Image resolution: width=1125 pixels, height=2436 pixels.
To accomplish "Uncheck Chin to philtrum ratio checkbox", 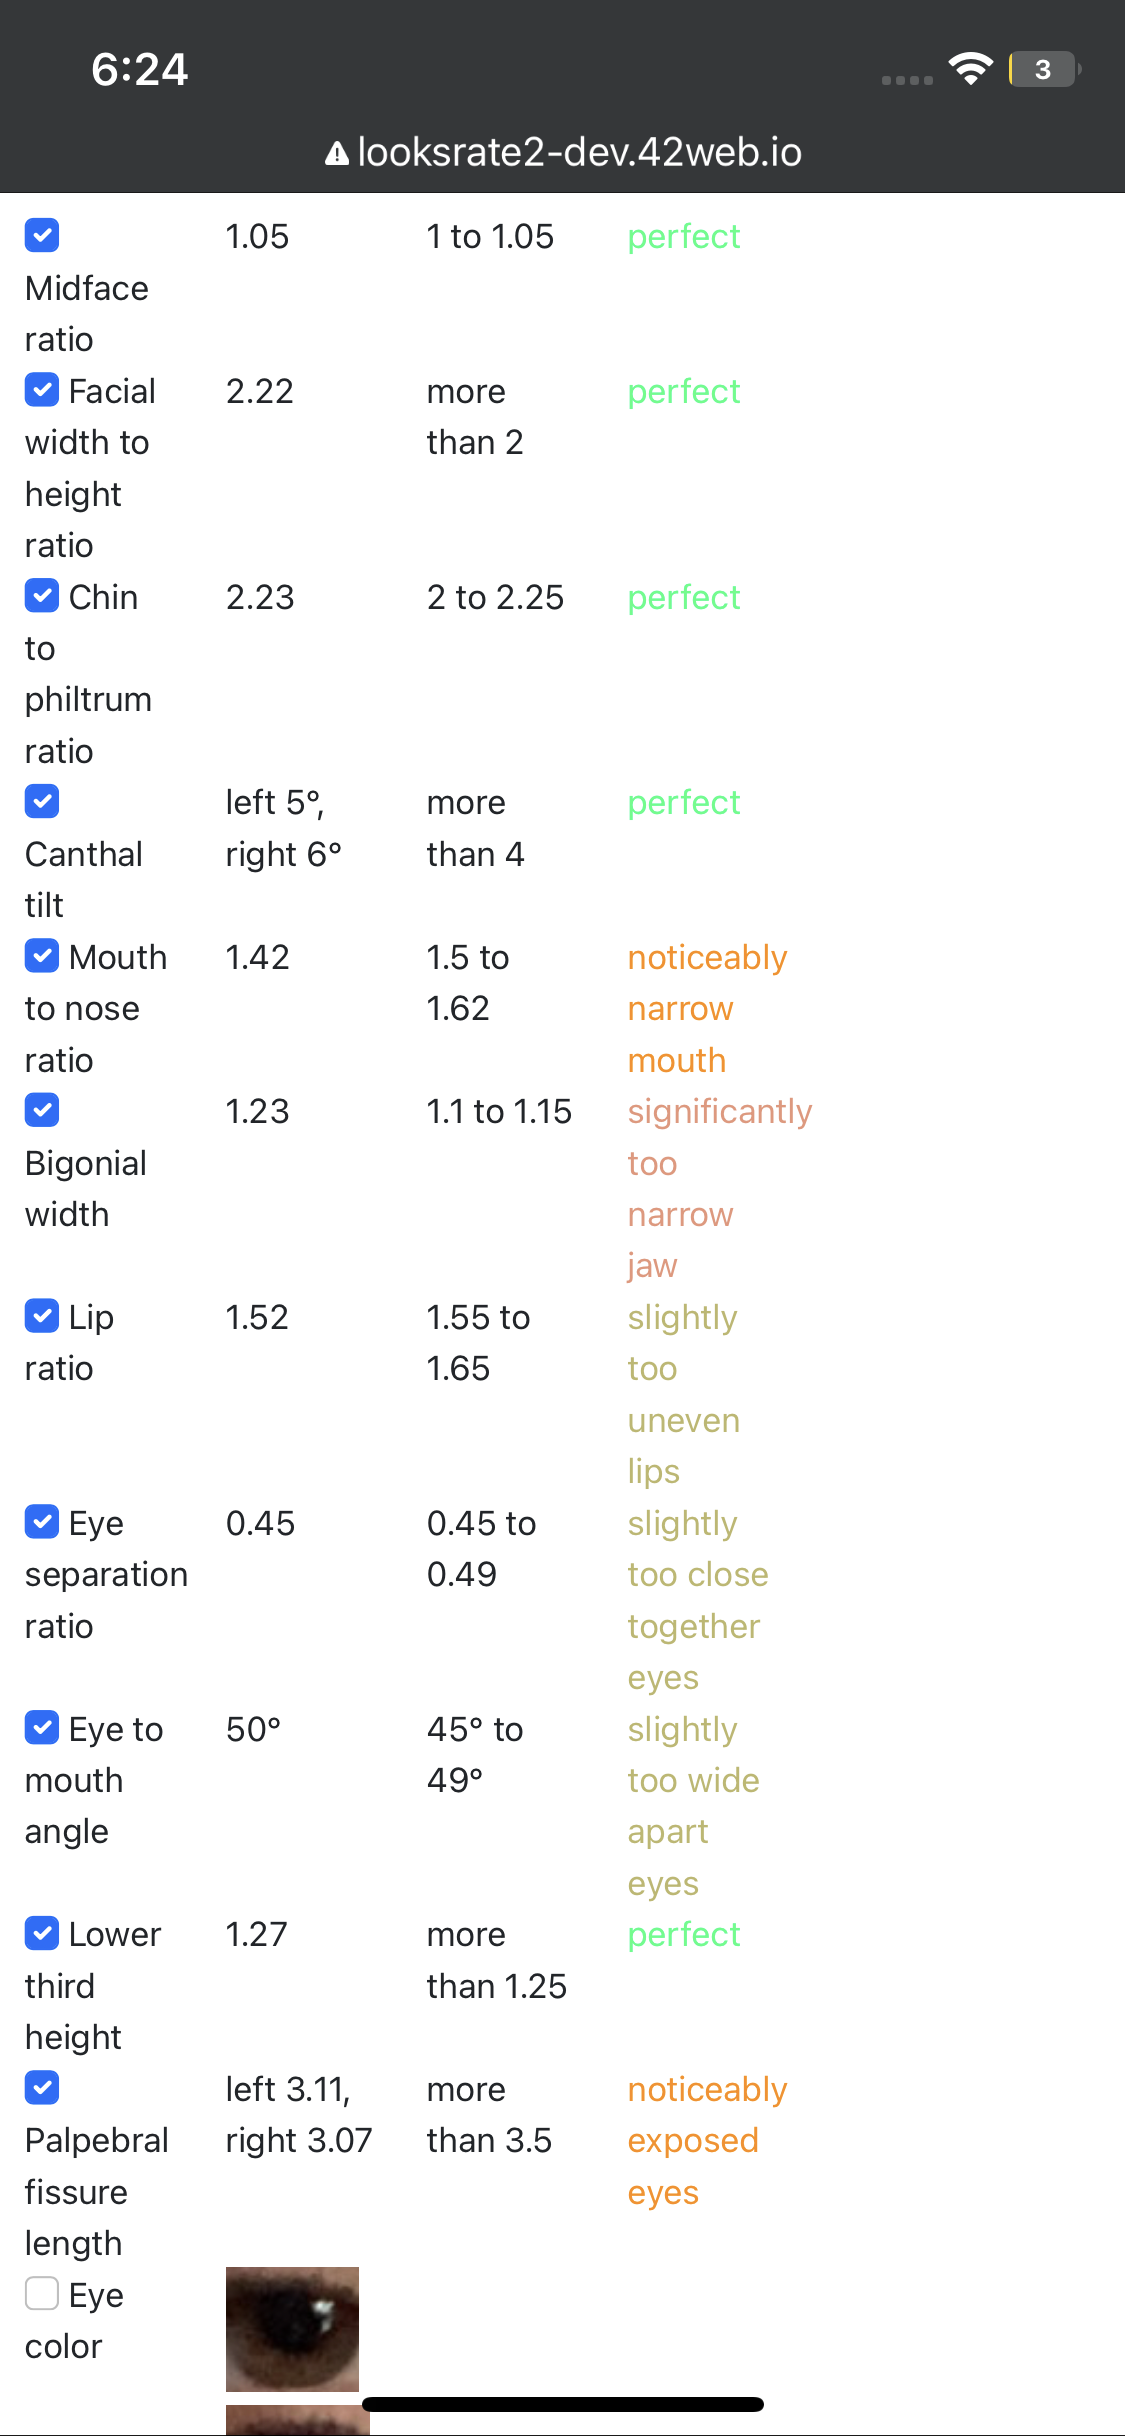I will tap(42, 596).
